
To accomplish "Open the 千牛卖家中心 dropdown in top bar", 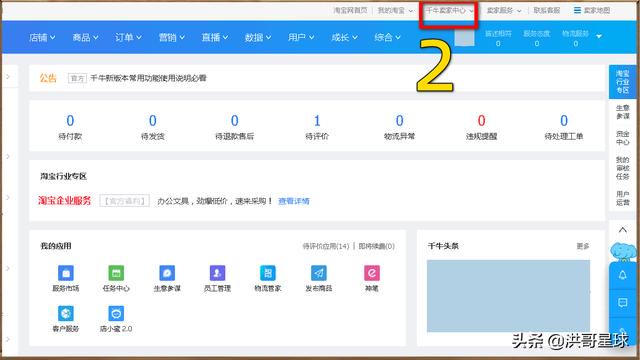I will point(449,11).
